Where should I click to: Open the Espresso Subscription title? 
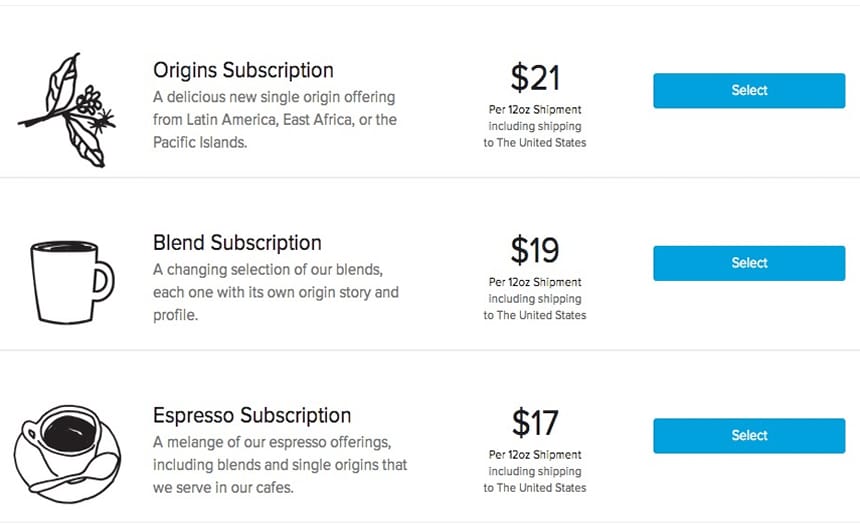pyautogui.click(x=252, y=415)
